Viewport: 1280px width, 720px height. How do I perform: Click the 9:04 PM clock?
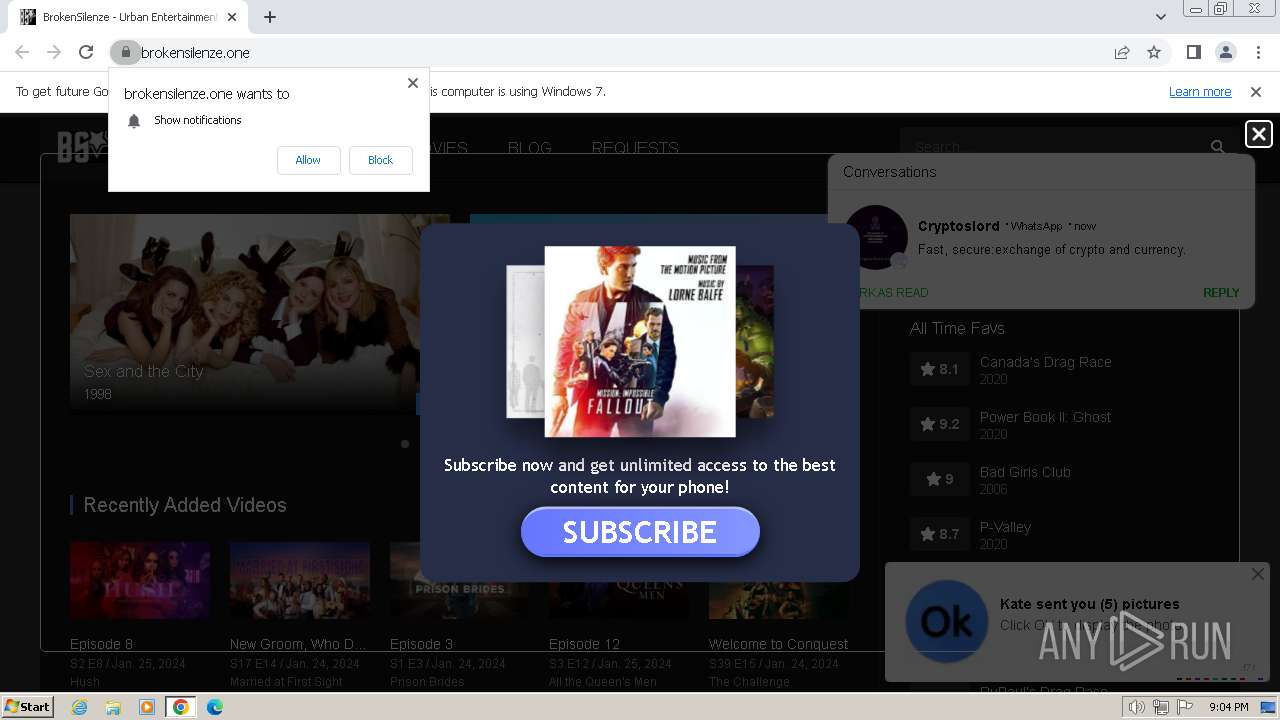tap(1229, 707)
